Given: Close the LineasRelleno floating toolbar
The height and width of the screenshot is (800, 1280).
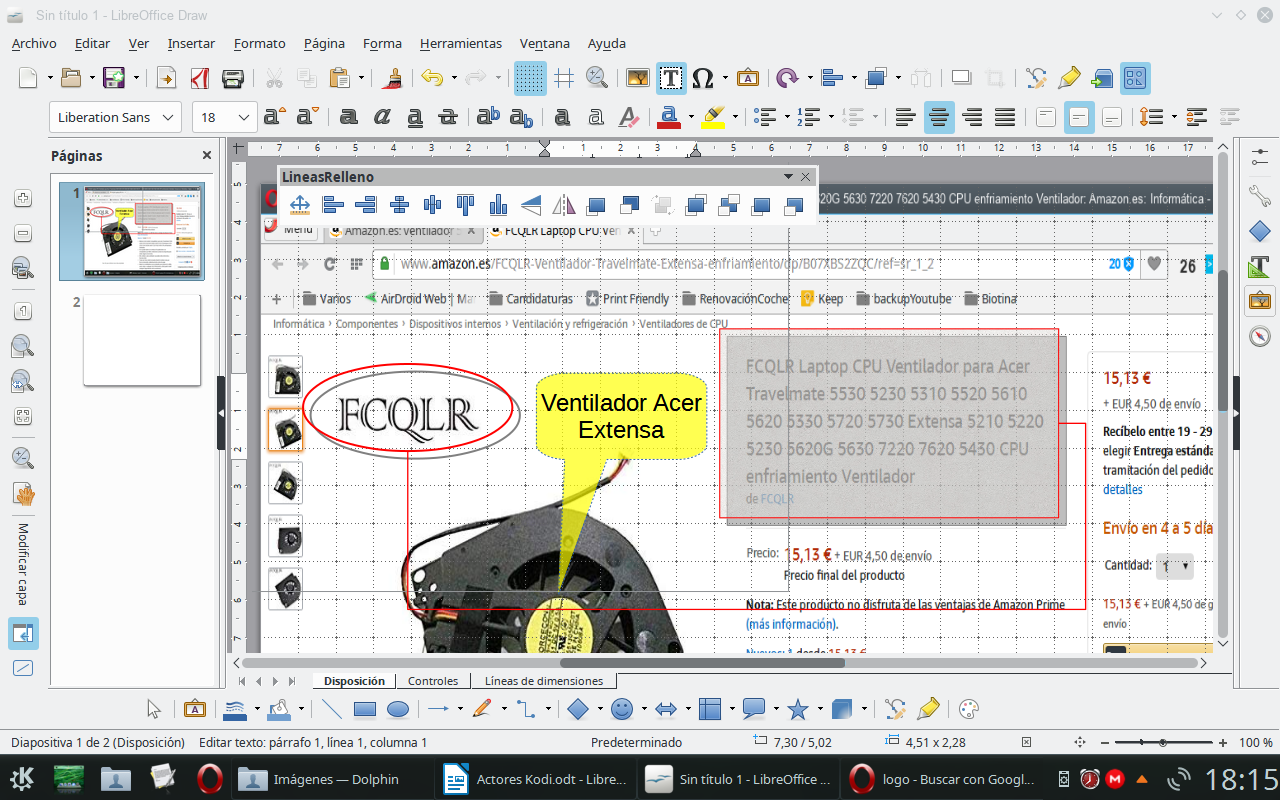Looking at the screenshot, I should [x=806, y=177].
